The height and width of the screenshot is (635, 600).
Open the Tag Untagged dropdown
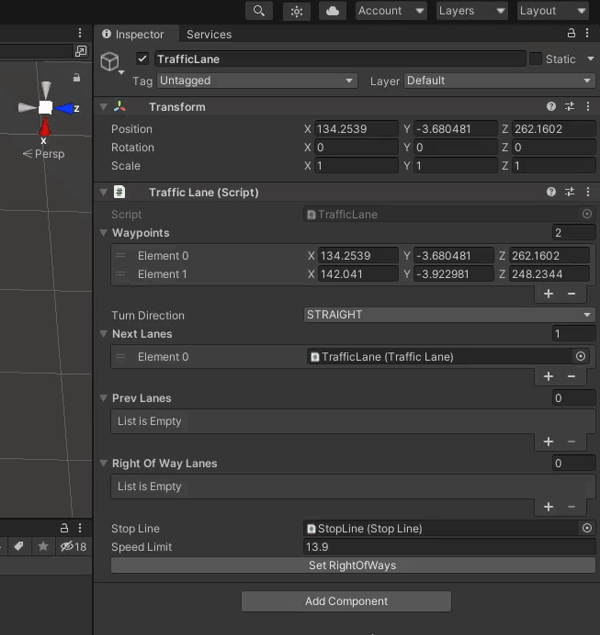(256, 81)
